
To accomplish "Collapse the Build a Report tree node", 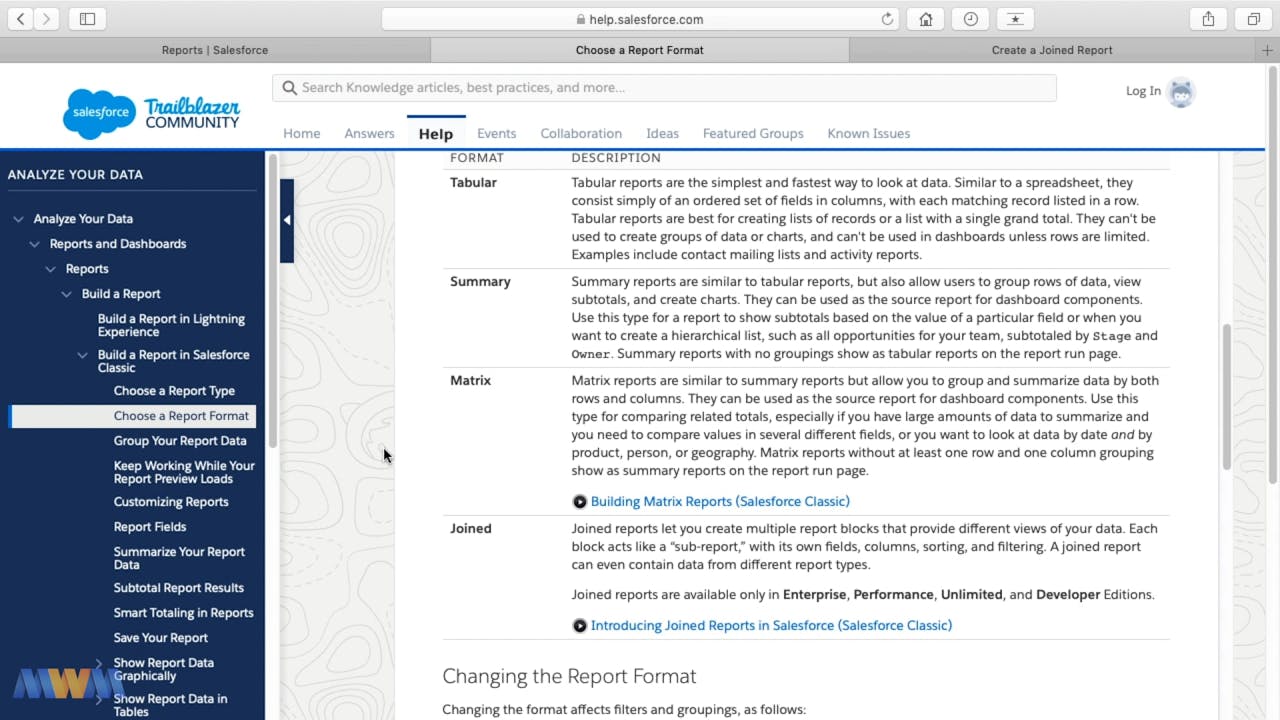I will coord(67,294).
